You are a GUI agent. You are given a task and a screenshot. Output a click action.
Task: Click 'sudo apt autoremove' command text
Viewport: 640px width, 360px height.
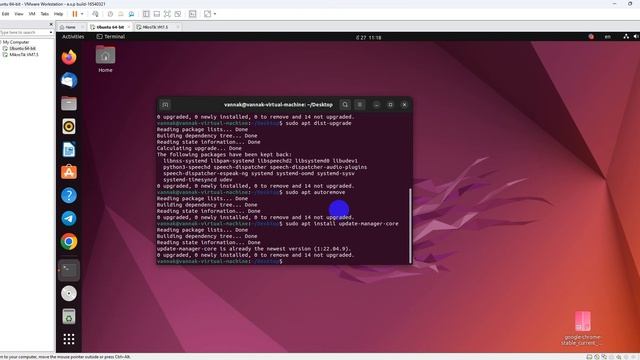(x=315, y=192)
